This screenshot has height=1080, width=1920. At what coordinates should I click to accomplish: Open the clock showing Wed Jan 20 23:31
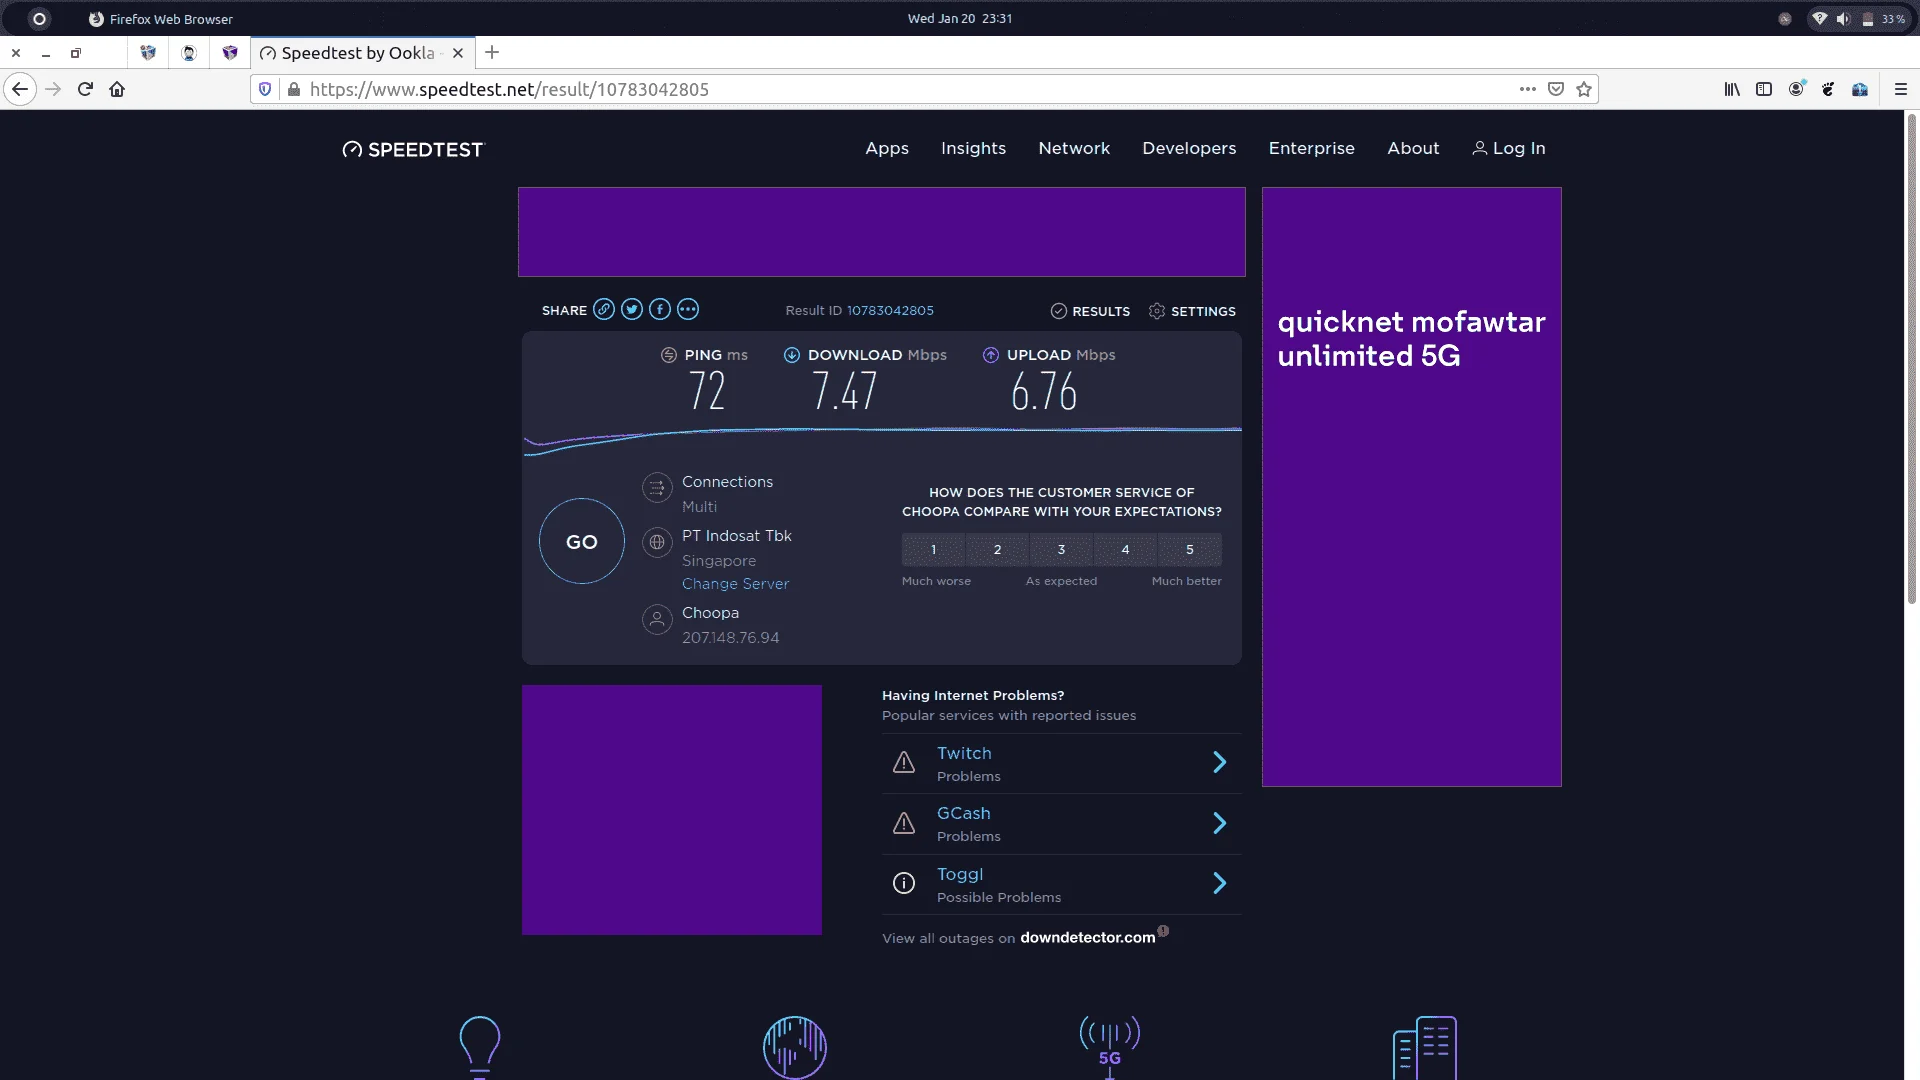pyautogui.click(x=959, y=18)
